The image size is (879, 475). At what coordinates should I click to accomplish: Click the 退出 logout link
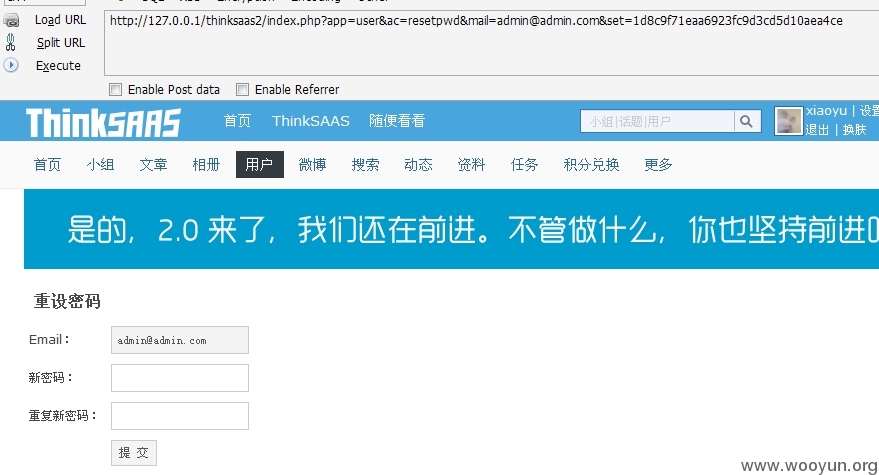(817, 130)
